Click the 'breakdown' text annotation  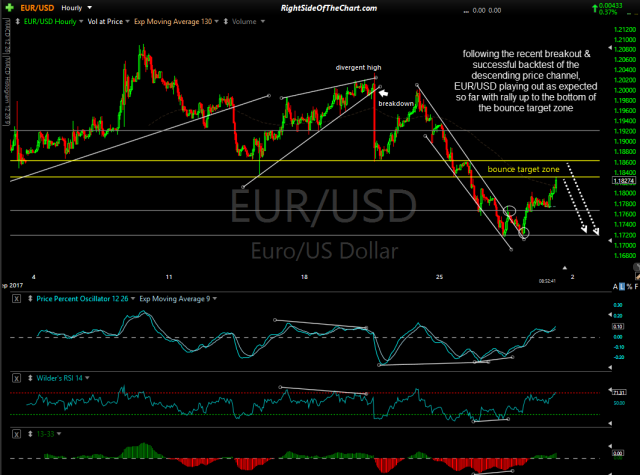396,104
